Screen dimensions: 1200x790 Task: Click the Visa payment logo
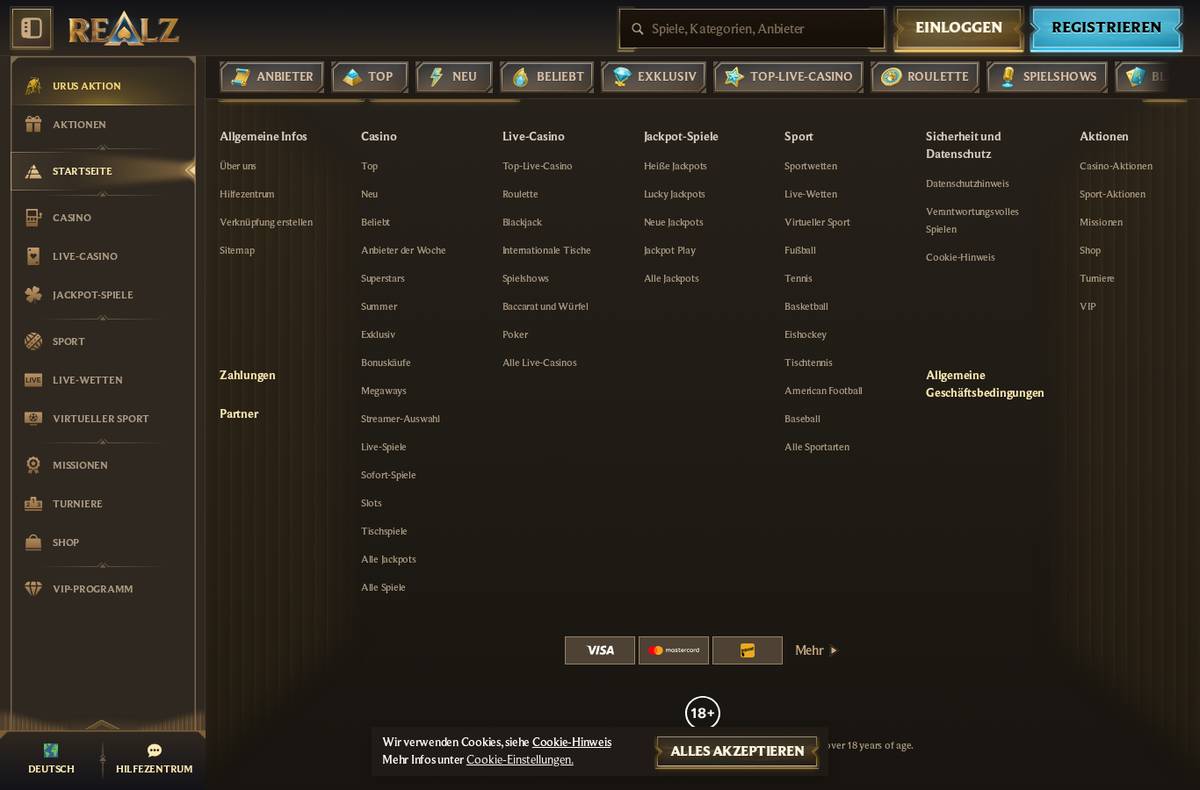point(600,650)
